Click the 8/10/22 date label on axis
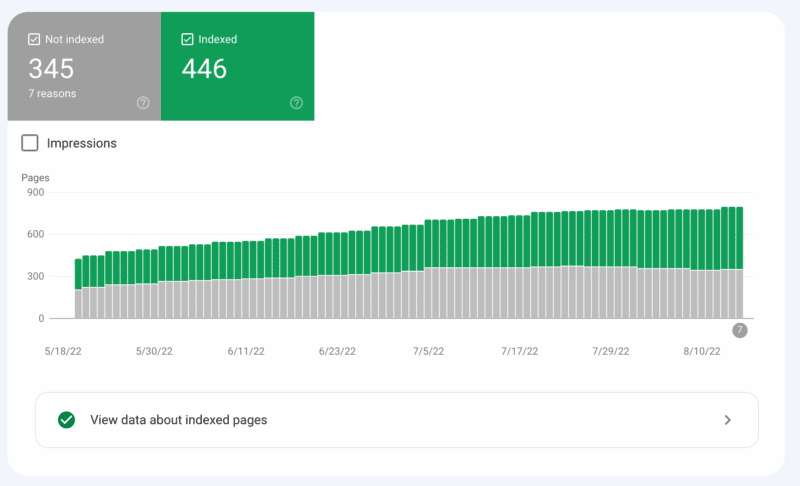 pos(701,351)
